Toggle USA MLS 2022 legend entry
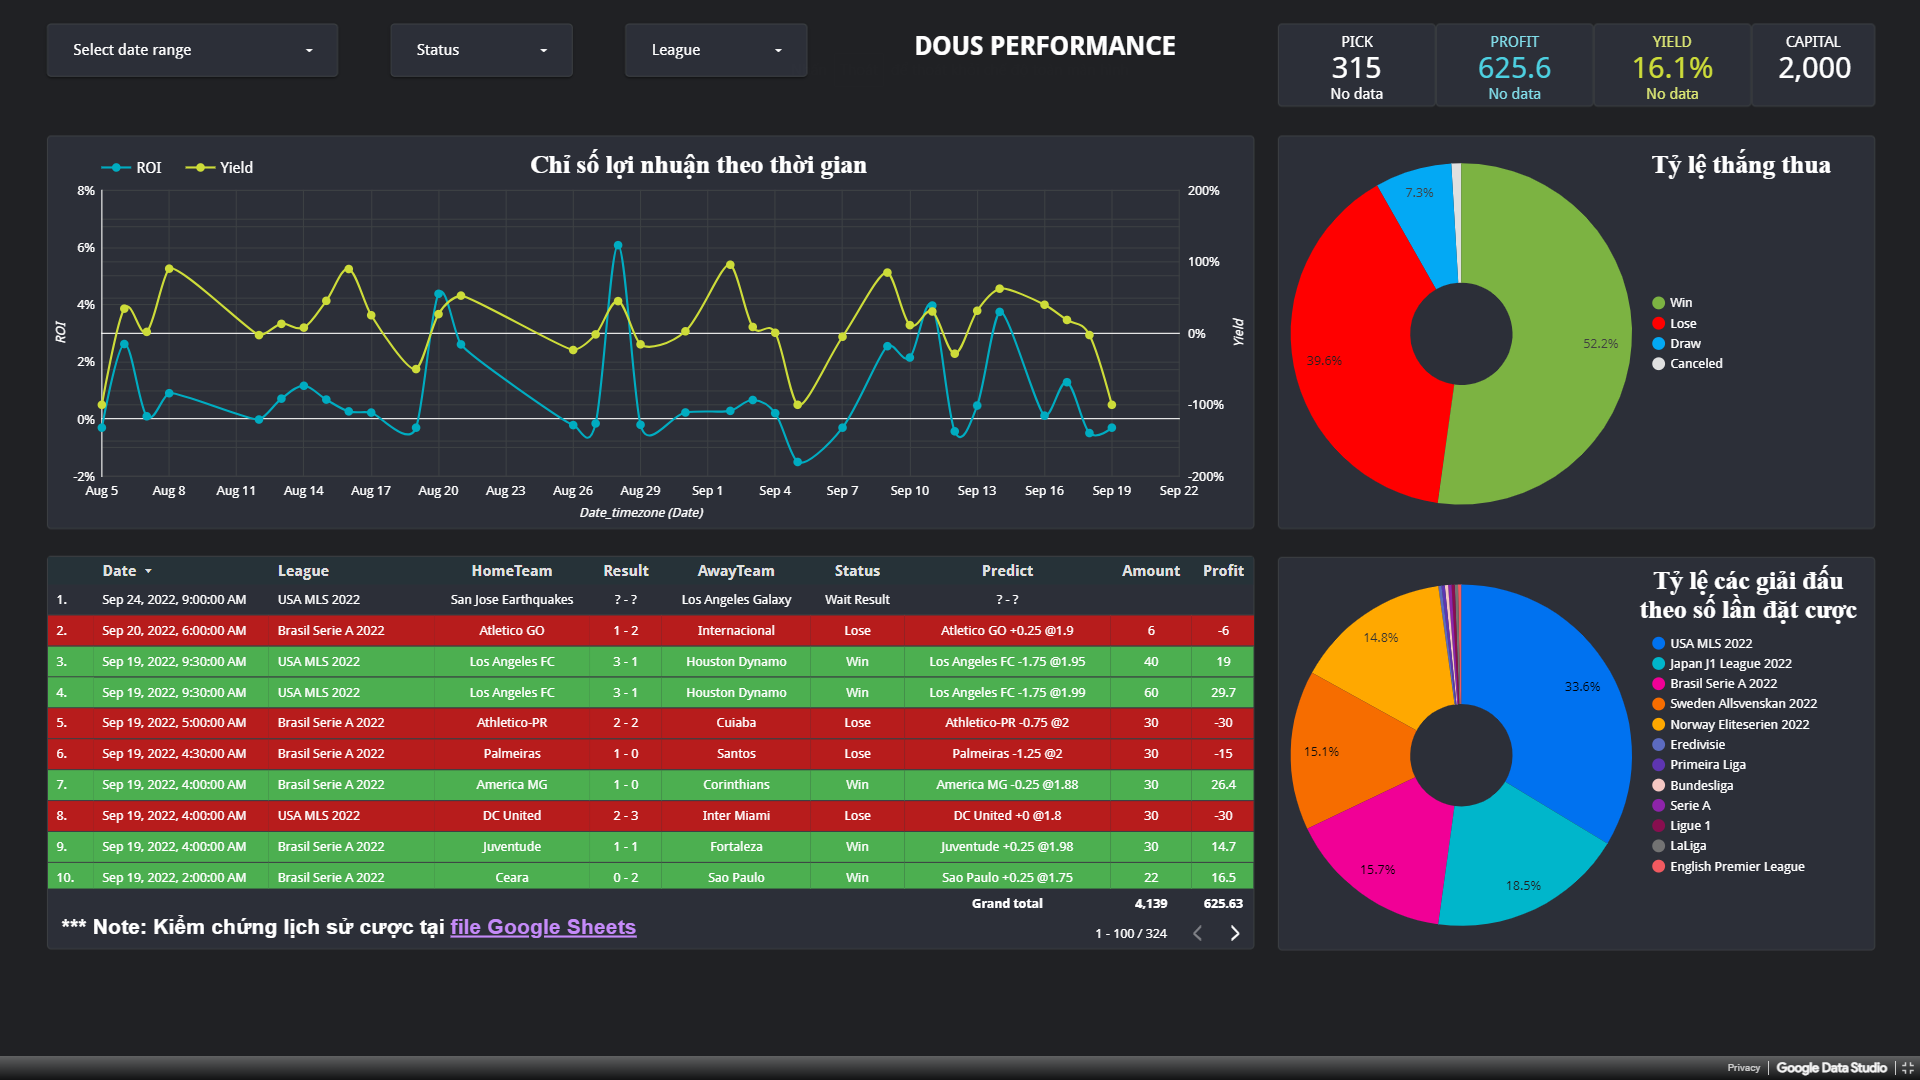 click(1710, 644)
